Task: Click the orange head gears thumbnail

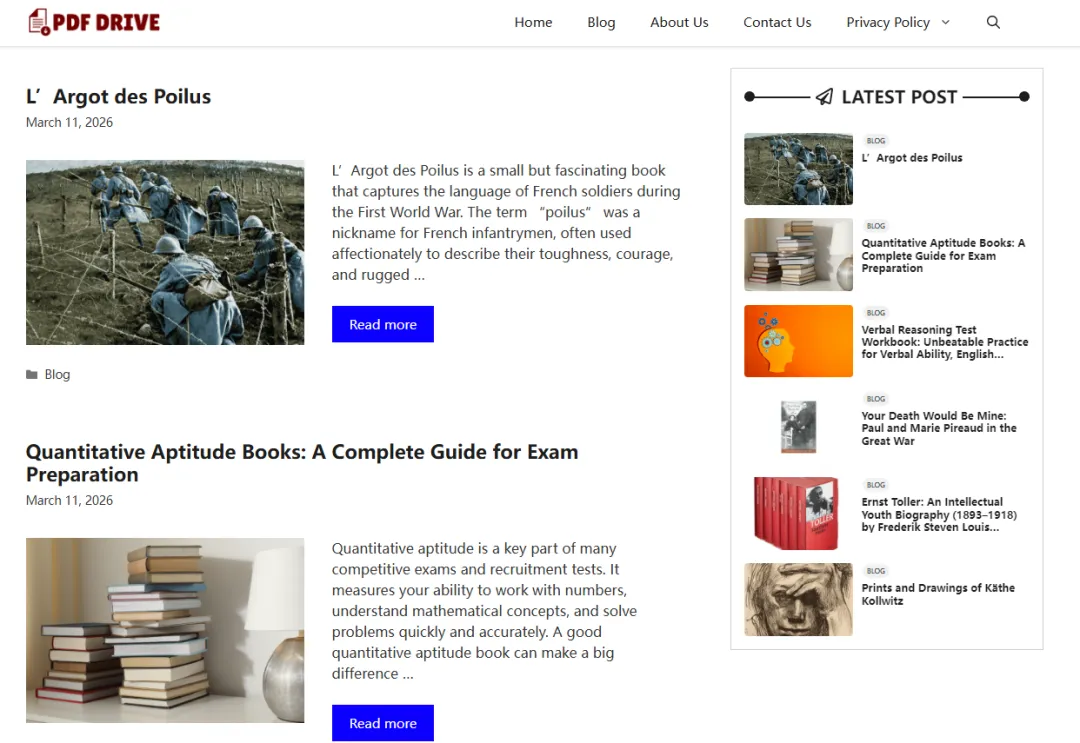Action: 798,341
